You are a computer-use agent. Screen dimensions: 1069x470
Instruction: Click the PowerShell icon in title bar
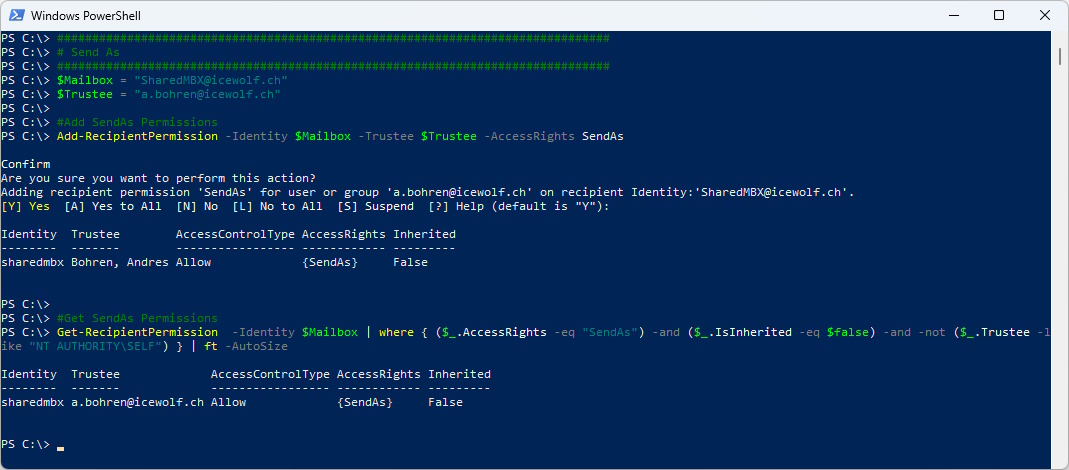click(17, 15)
